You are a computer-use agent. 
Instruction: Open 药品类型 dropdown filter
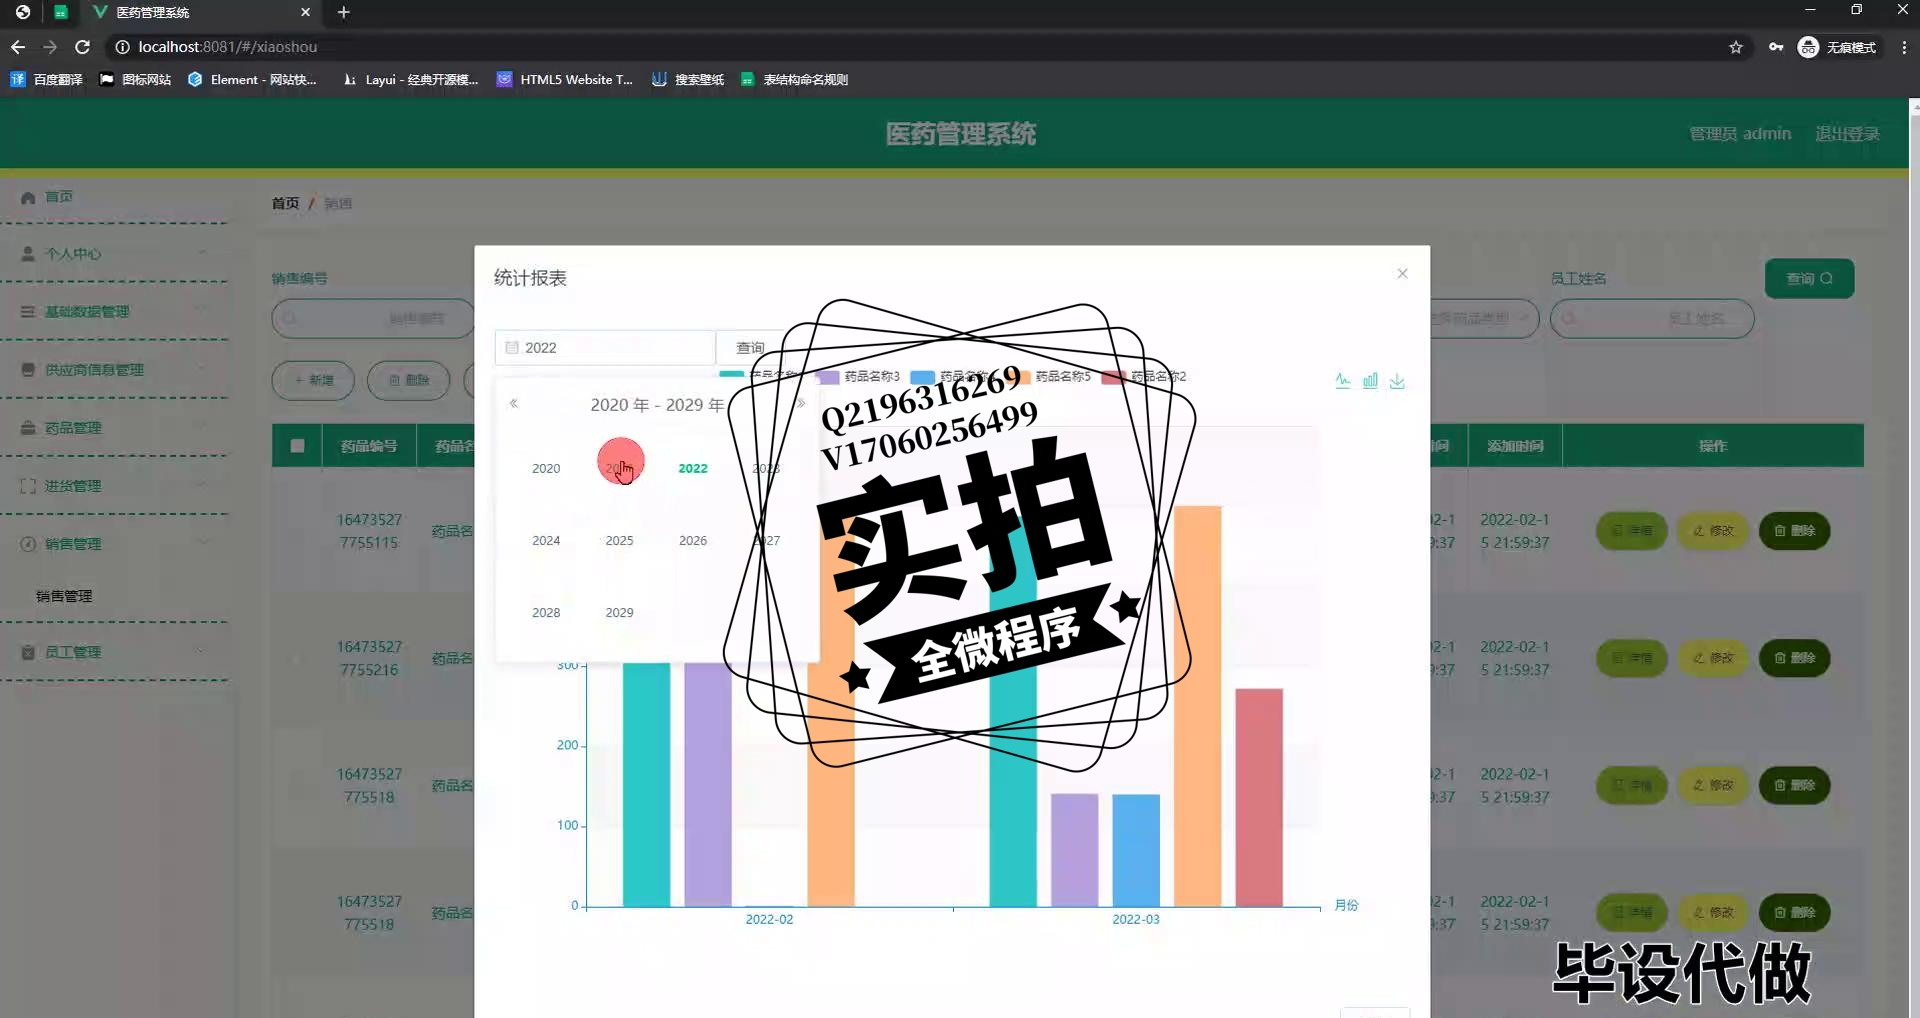point(1485,318)
